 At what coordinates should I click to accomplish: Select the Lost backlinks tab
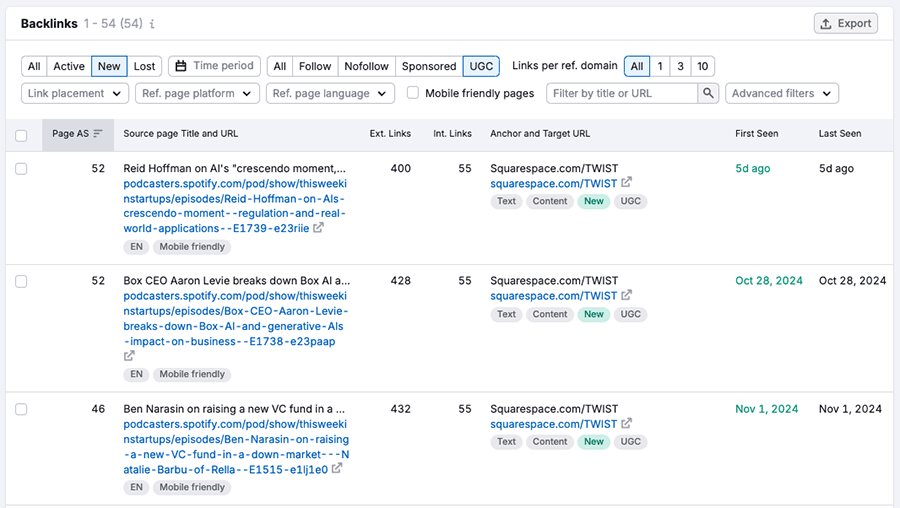pos(144,66)
